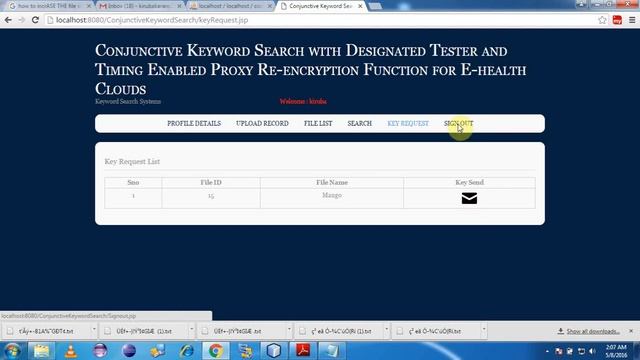Image resolution: width=640 pixels, height=360 pixels.
Task: Click the taskbar clock showing 2:07 AM
Action: 616,351
